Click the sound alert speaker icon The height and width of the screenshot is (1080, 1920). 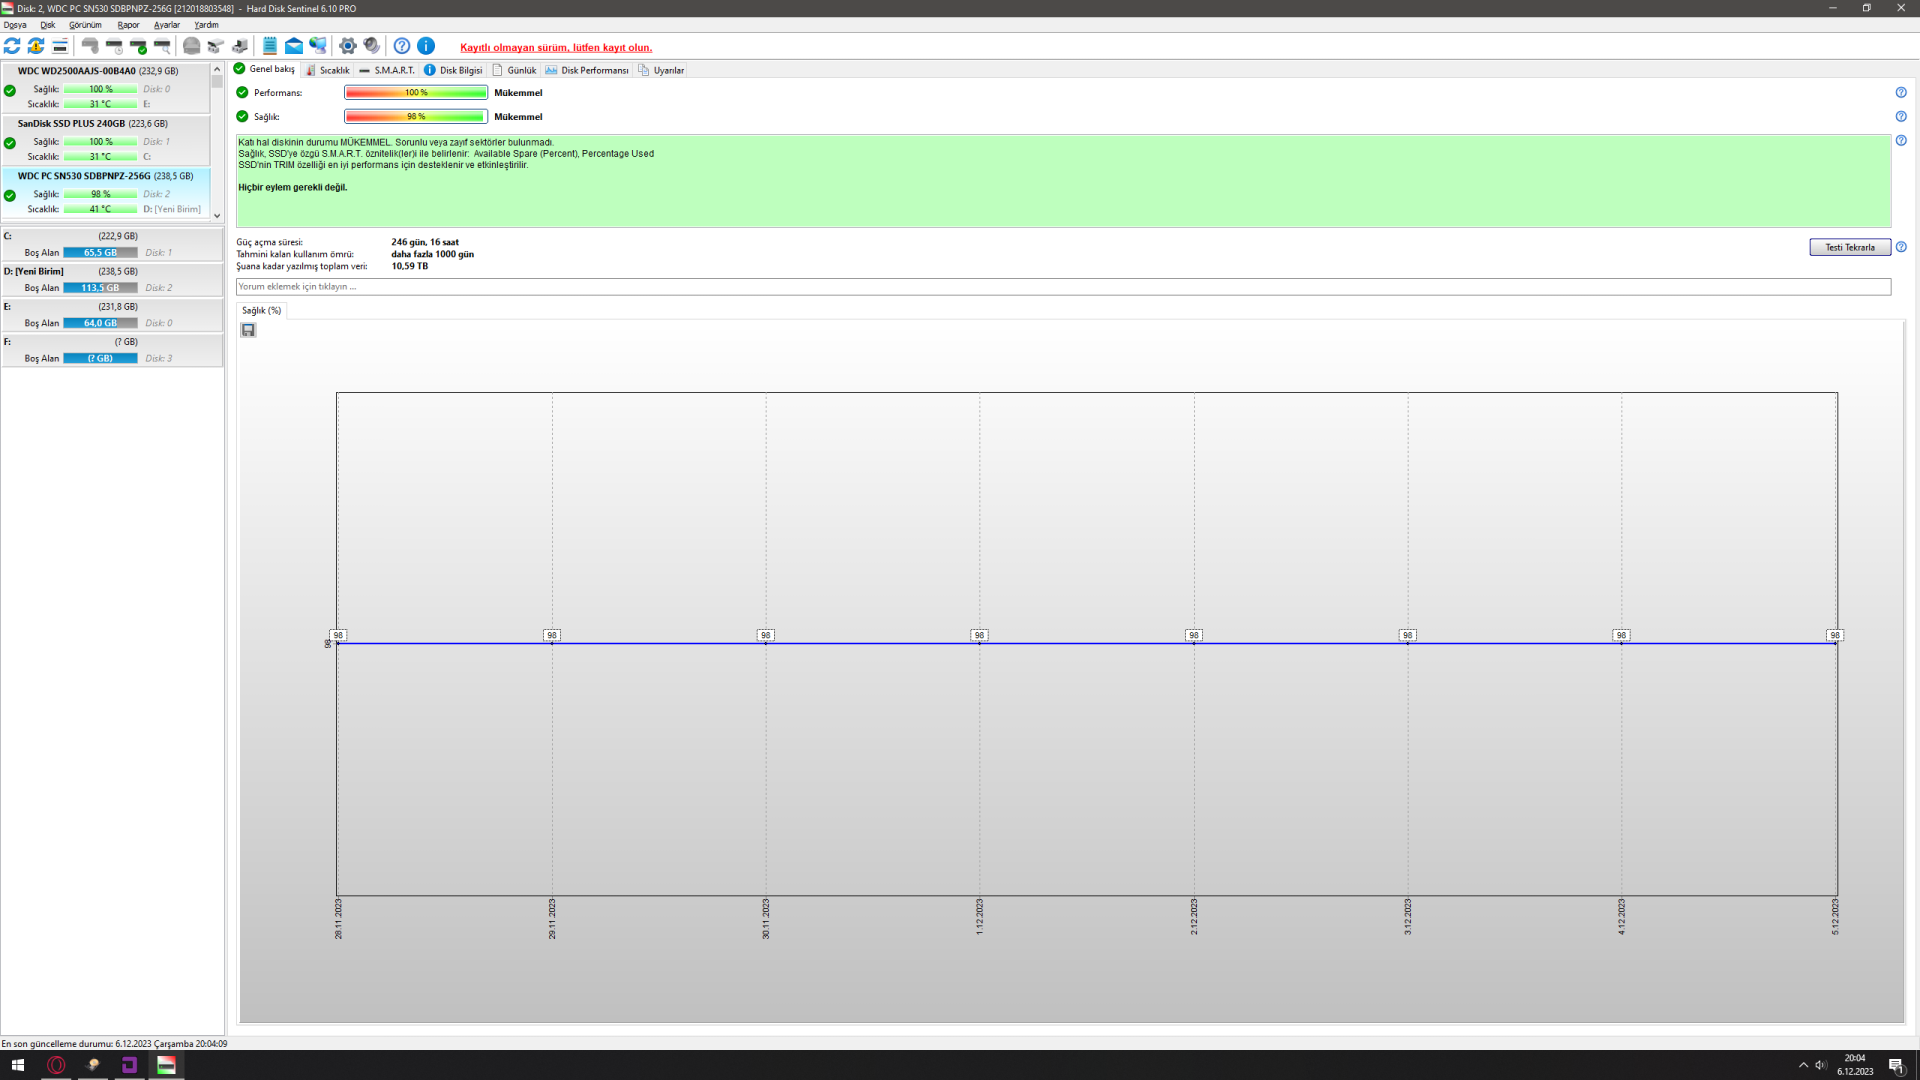[x=372, y=46]
